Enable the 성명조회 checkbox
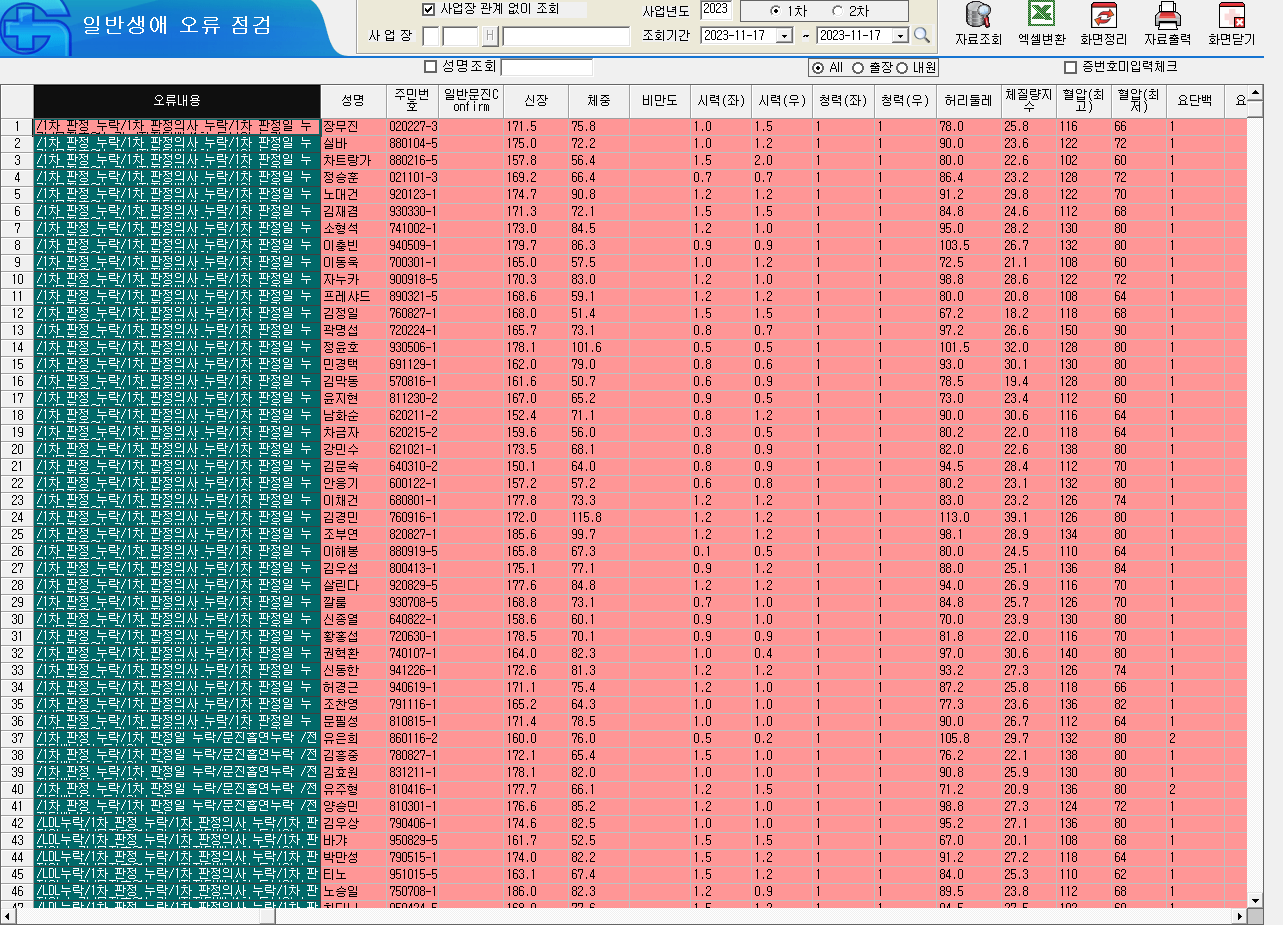Image resolution: width=1283 pixels, height=925 pixels. point(431,67)
